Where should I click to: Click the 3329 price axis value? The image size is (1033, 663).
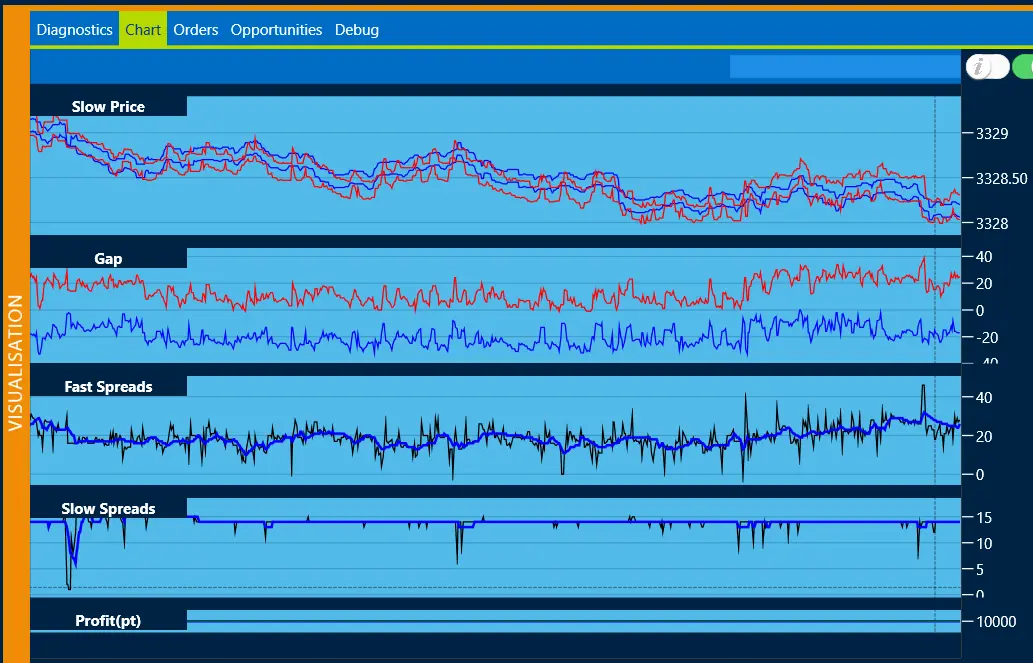[991, 134]
